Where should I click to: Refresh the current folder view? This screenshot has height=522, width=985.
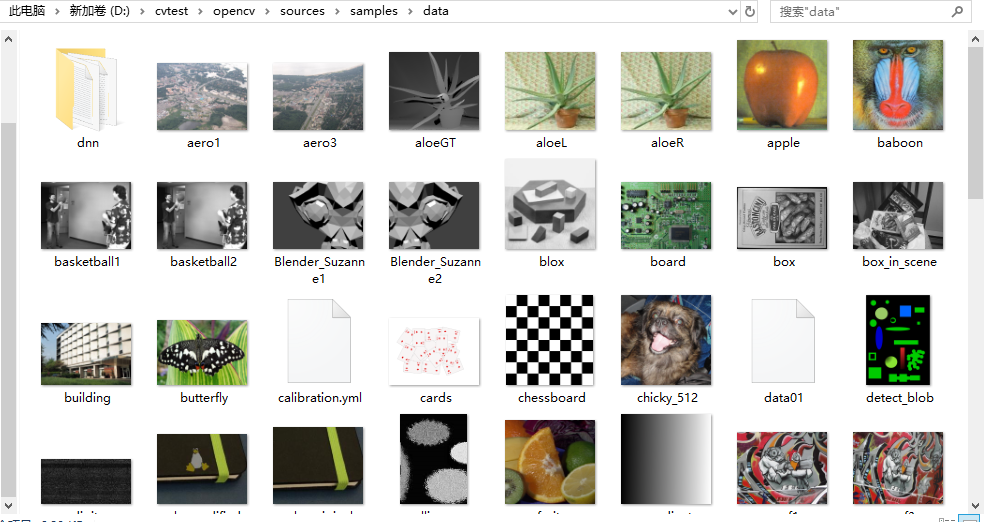749,11
